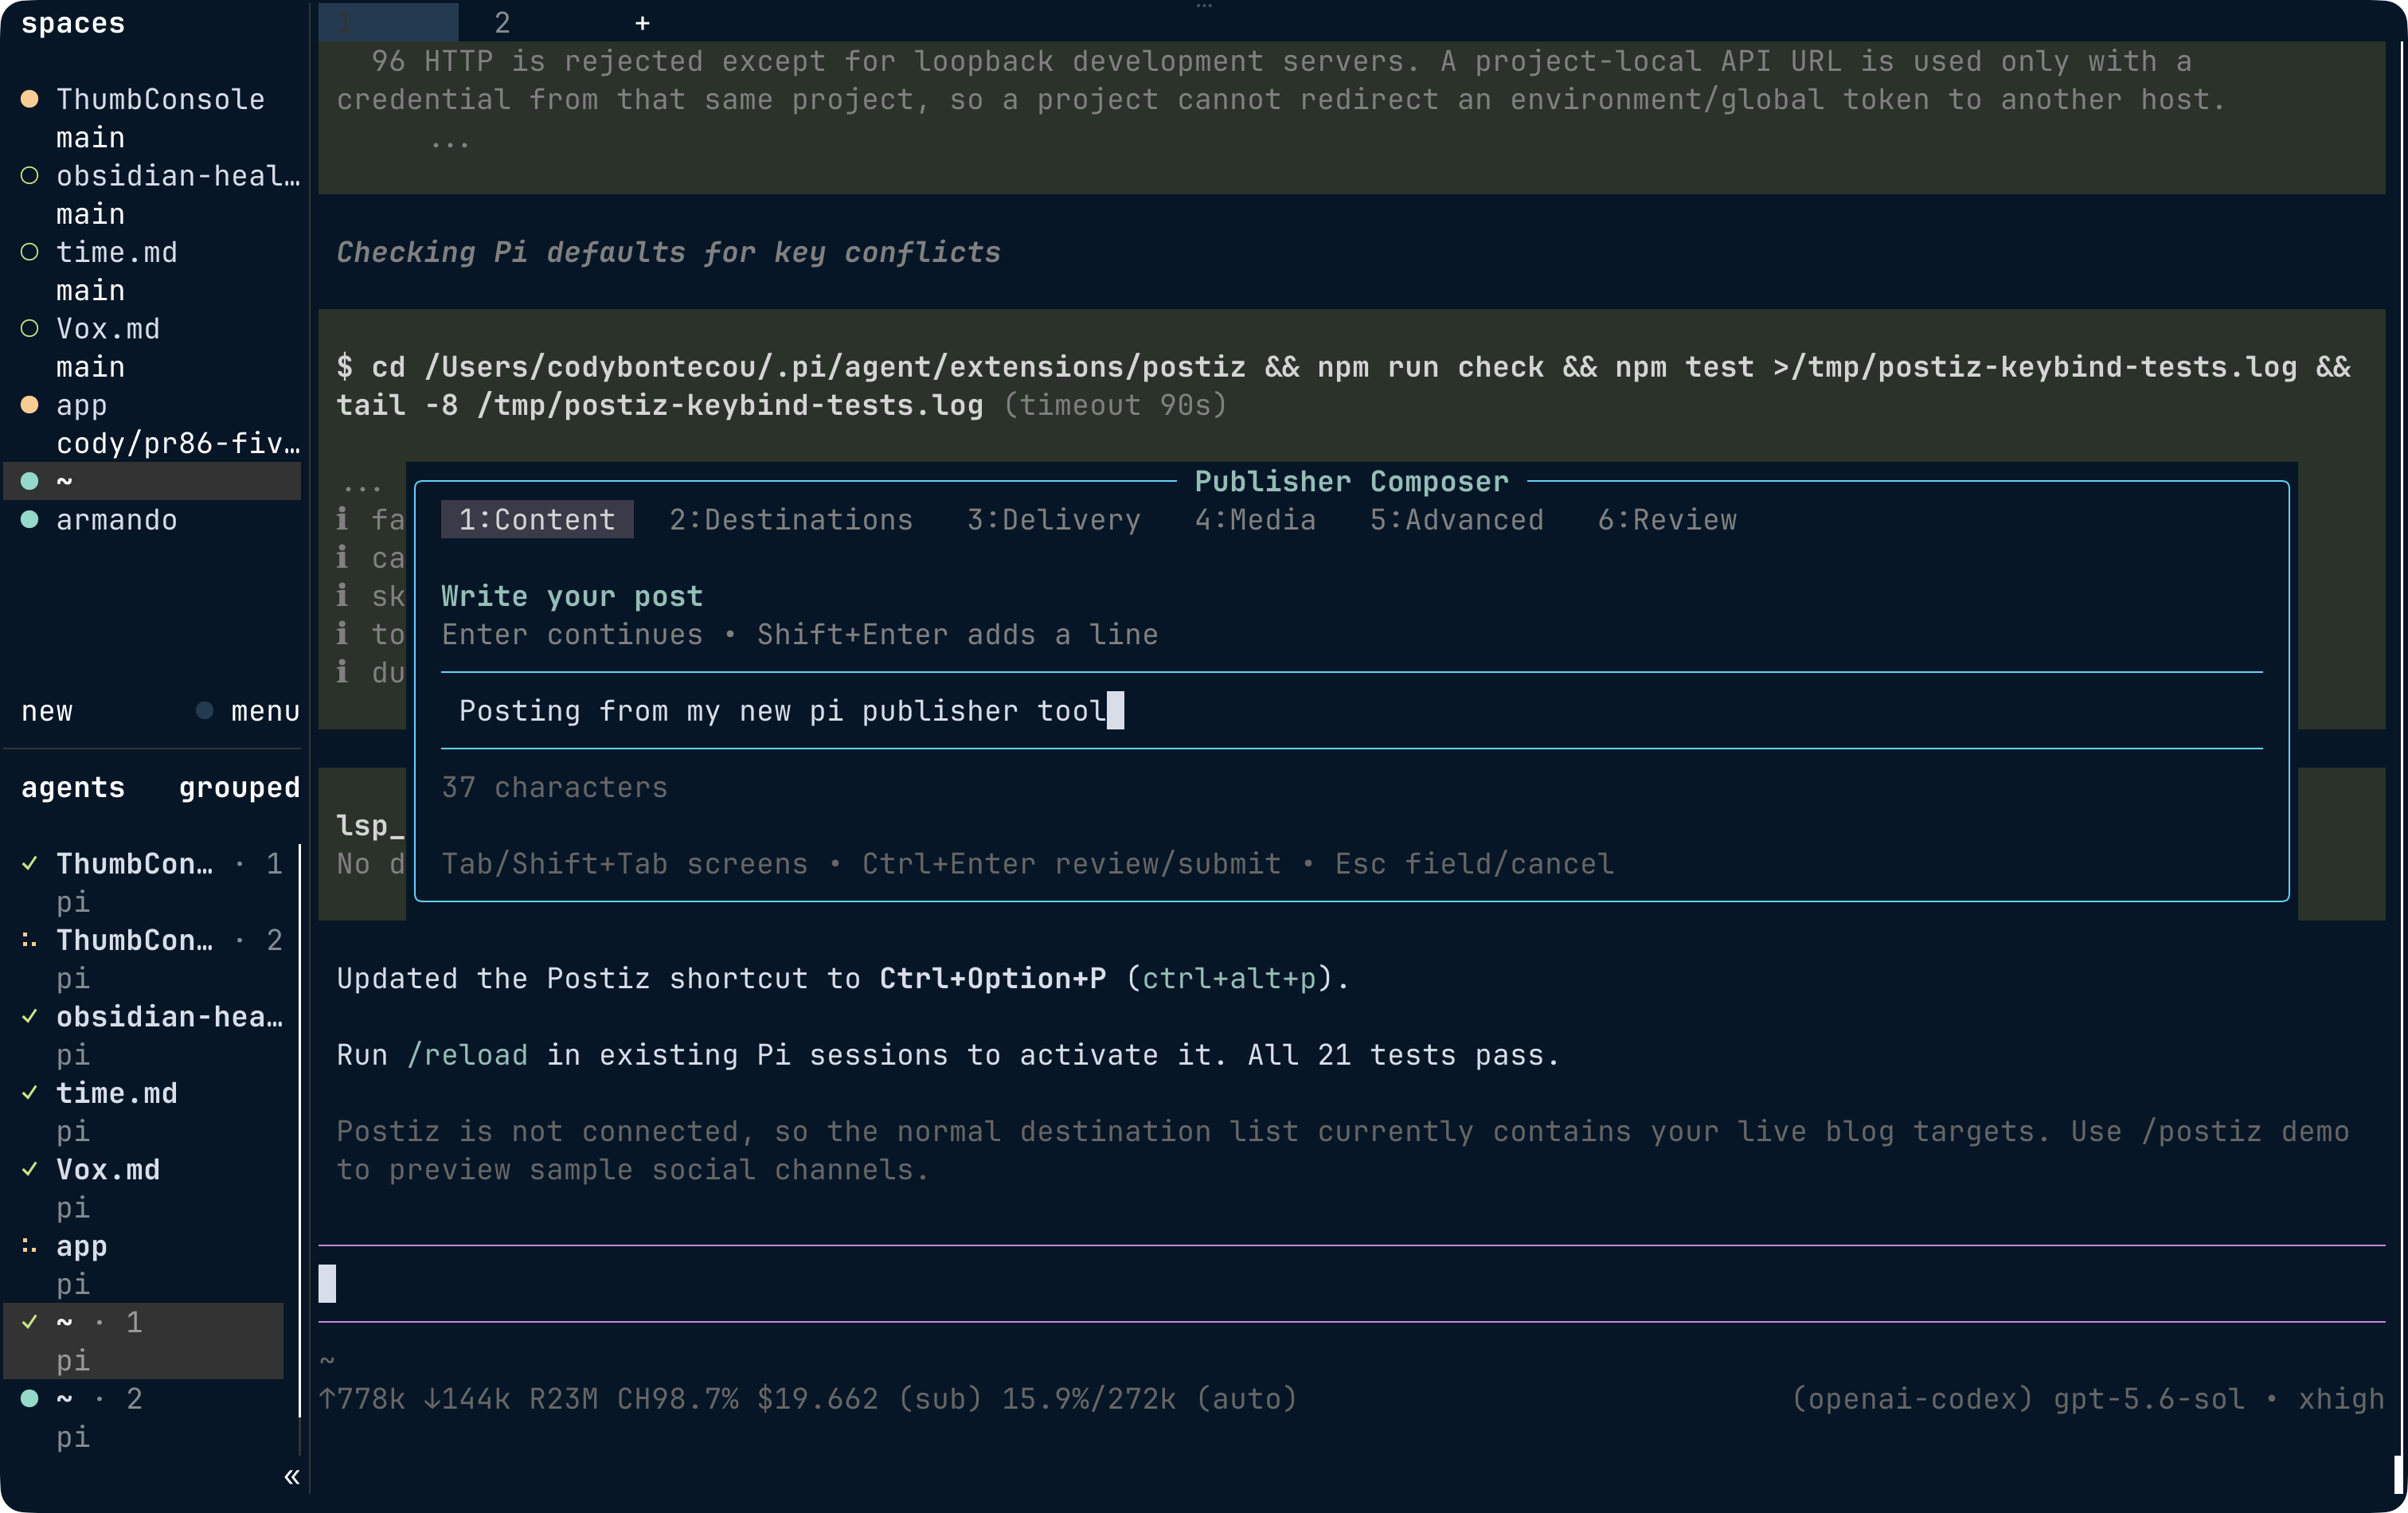Click the checkmark icon next to time.md agent

[30, 1093]
